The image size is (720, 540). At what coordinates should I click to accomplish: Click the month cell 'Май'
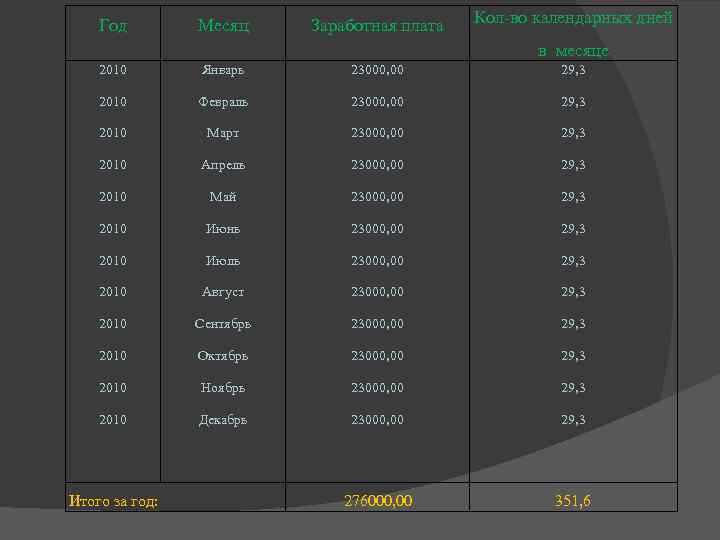pos(223,197)
